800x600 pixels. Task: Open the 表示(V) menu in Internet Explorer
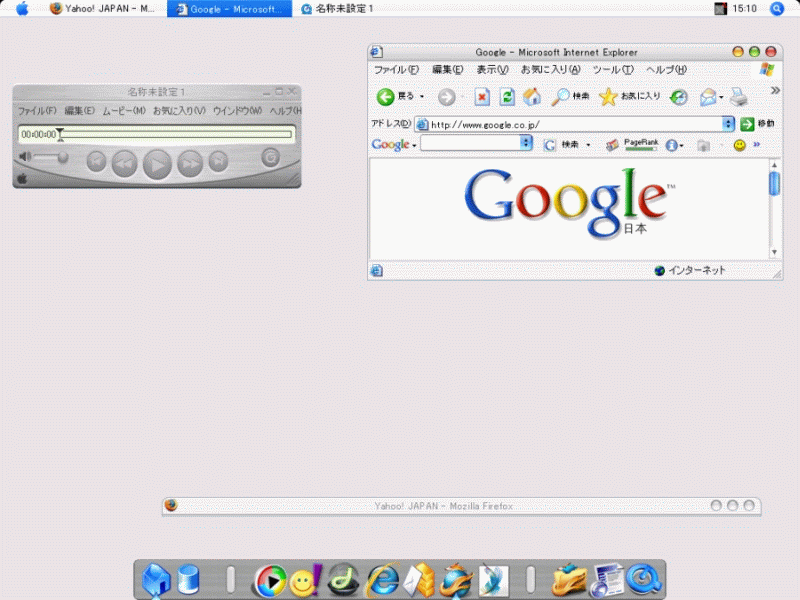click(492, 70)
